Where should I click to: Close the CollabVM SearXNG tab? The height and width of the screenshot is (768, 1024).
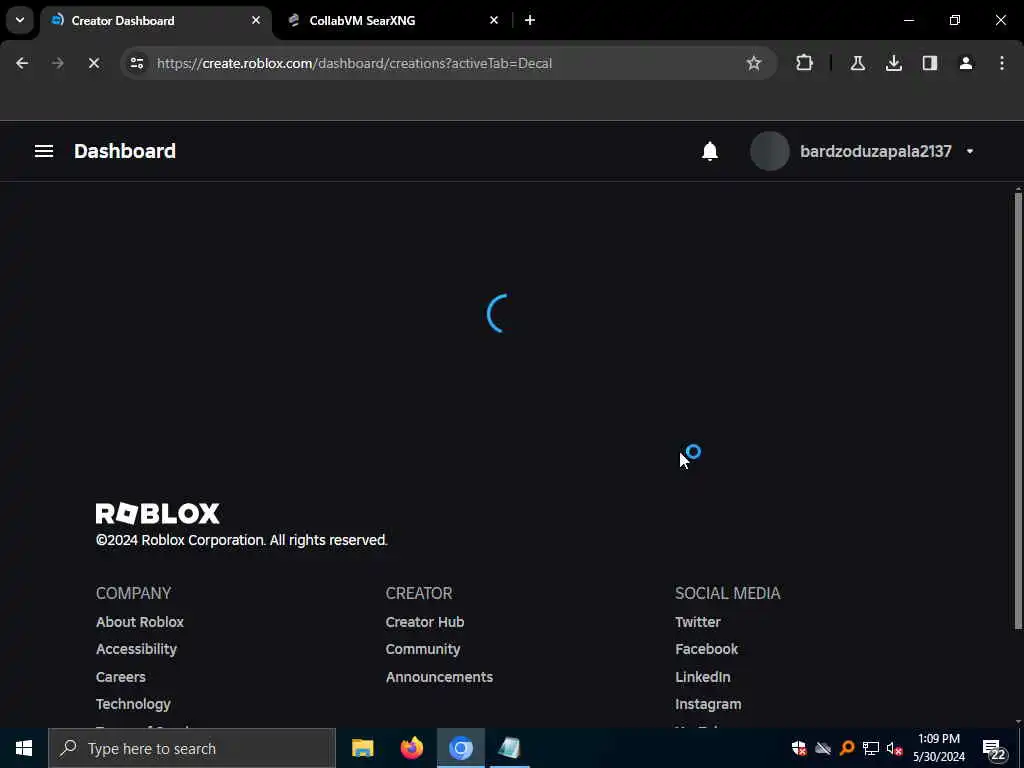494,20
